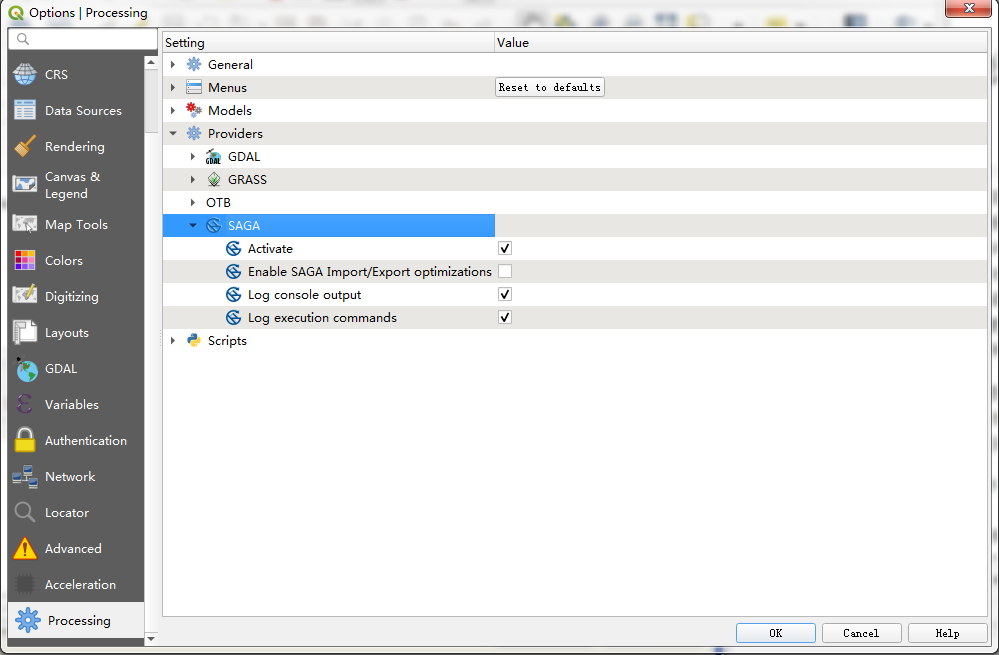Click the Setting column header
The image size is (999, 655).
click(329, 43)
